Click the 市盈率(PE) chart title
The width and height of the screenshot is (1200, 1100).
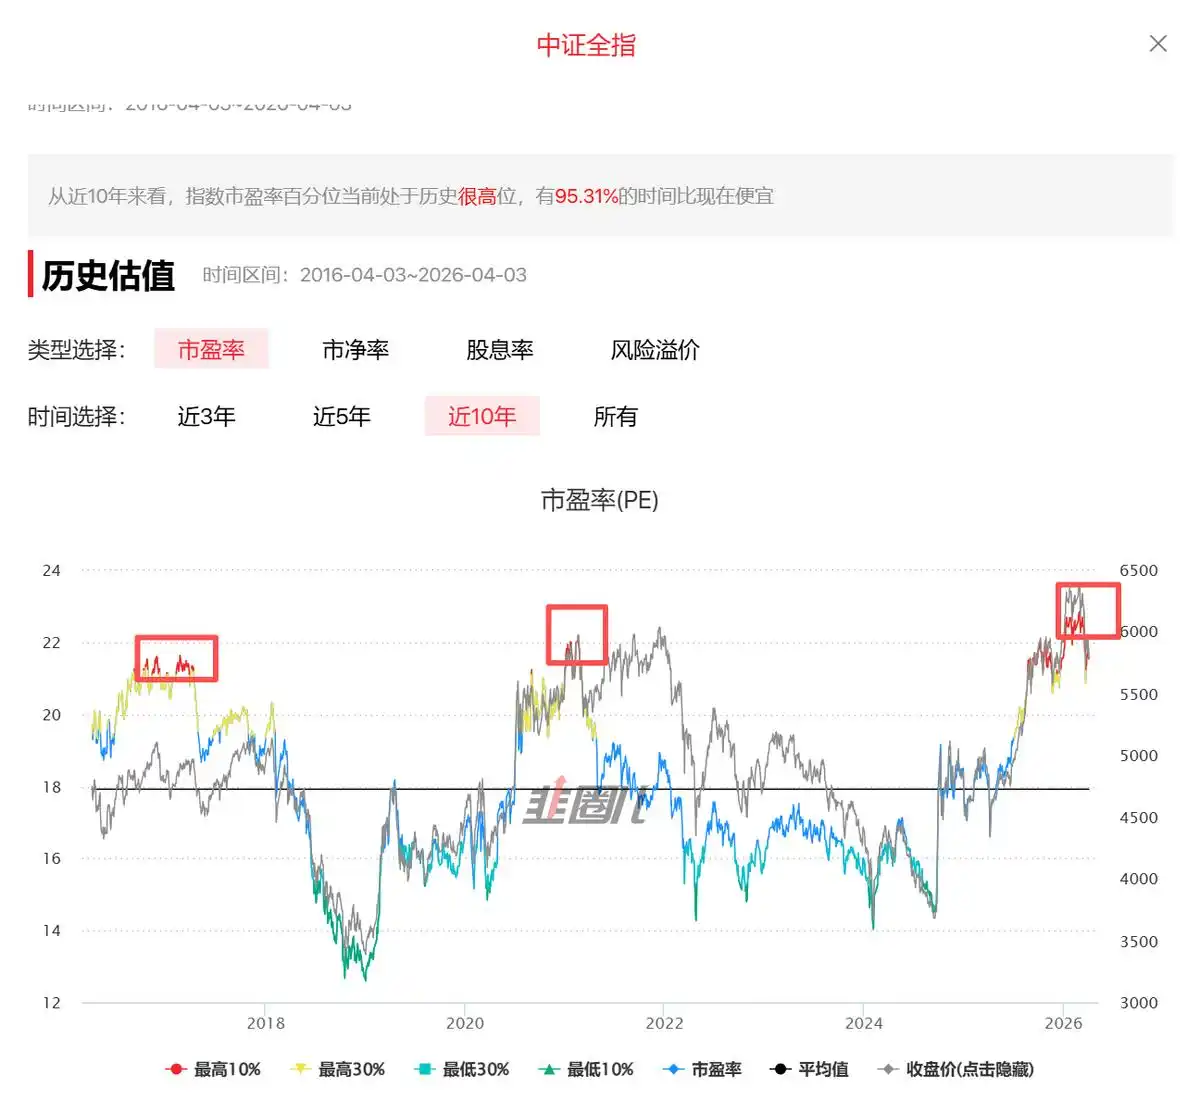click(599, 500)
